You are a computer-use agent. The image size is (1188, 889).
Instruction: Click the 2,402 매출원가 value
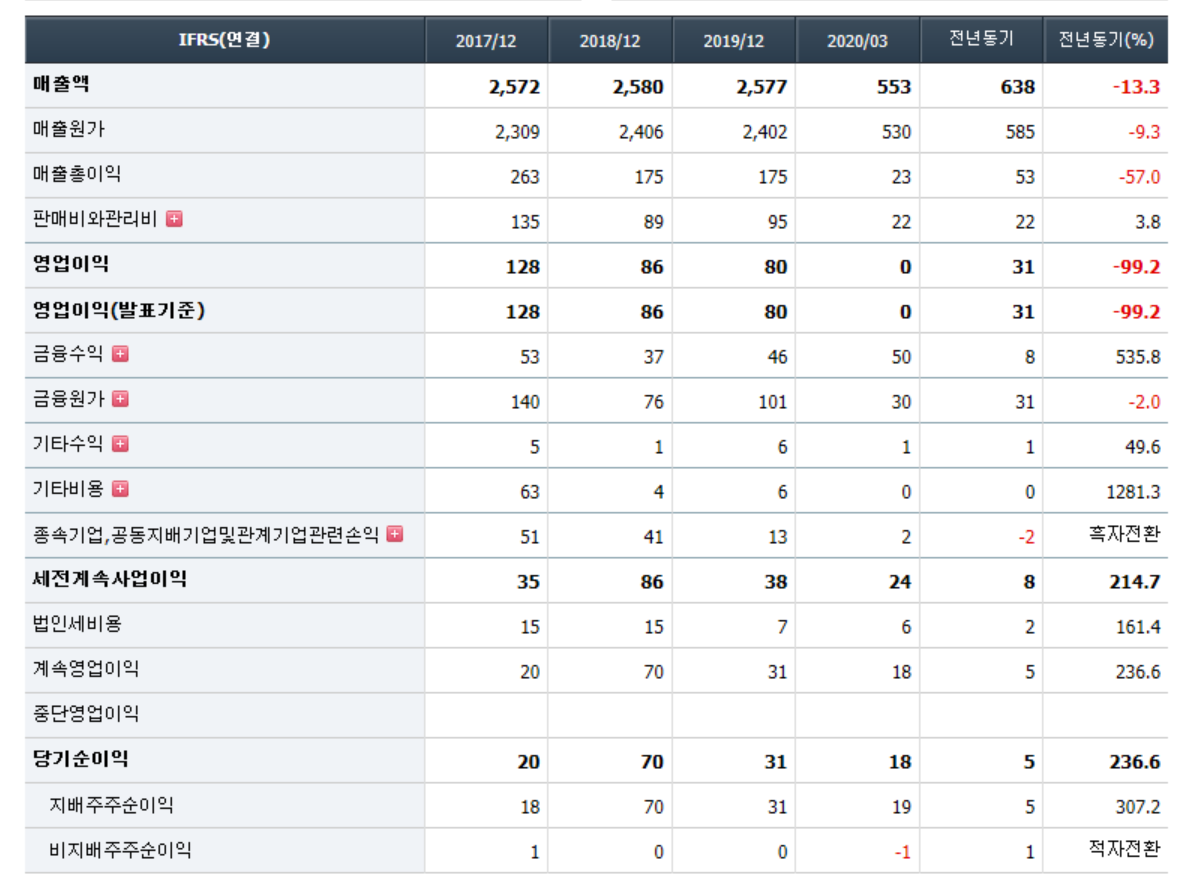tap(764, 133)
